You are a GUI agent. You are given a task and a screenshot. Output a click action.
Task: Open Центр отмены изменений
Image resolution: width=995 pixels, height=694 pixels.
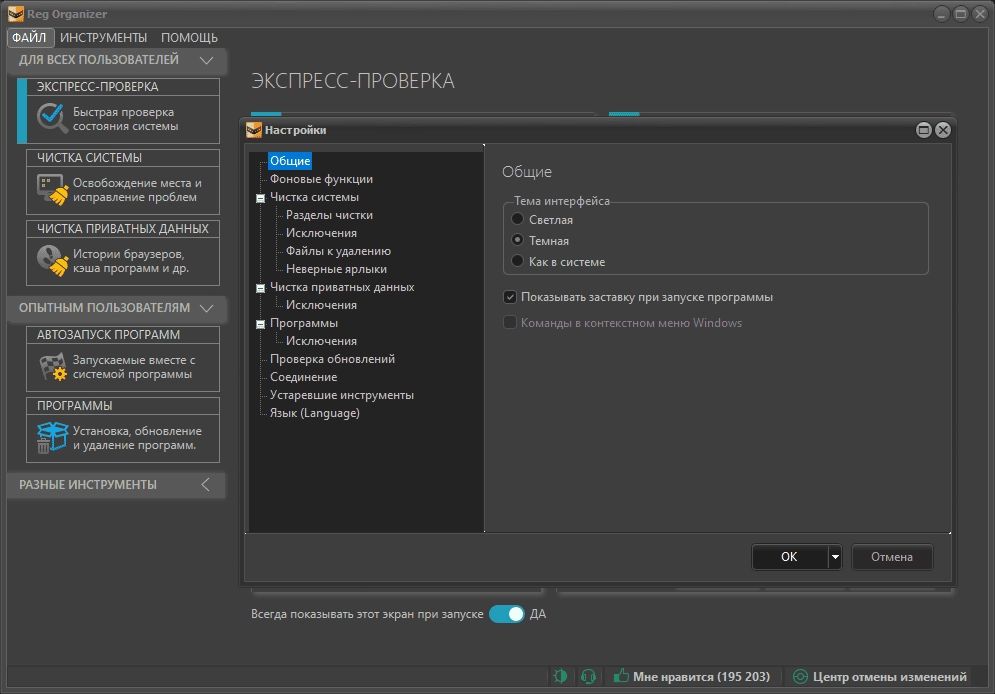pyautogui.click(x=890, y=677)
